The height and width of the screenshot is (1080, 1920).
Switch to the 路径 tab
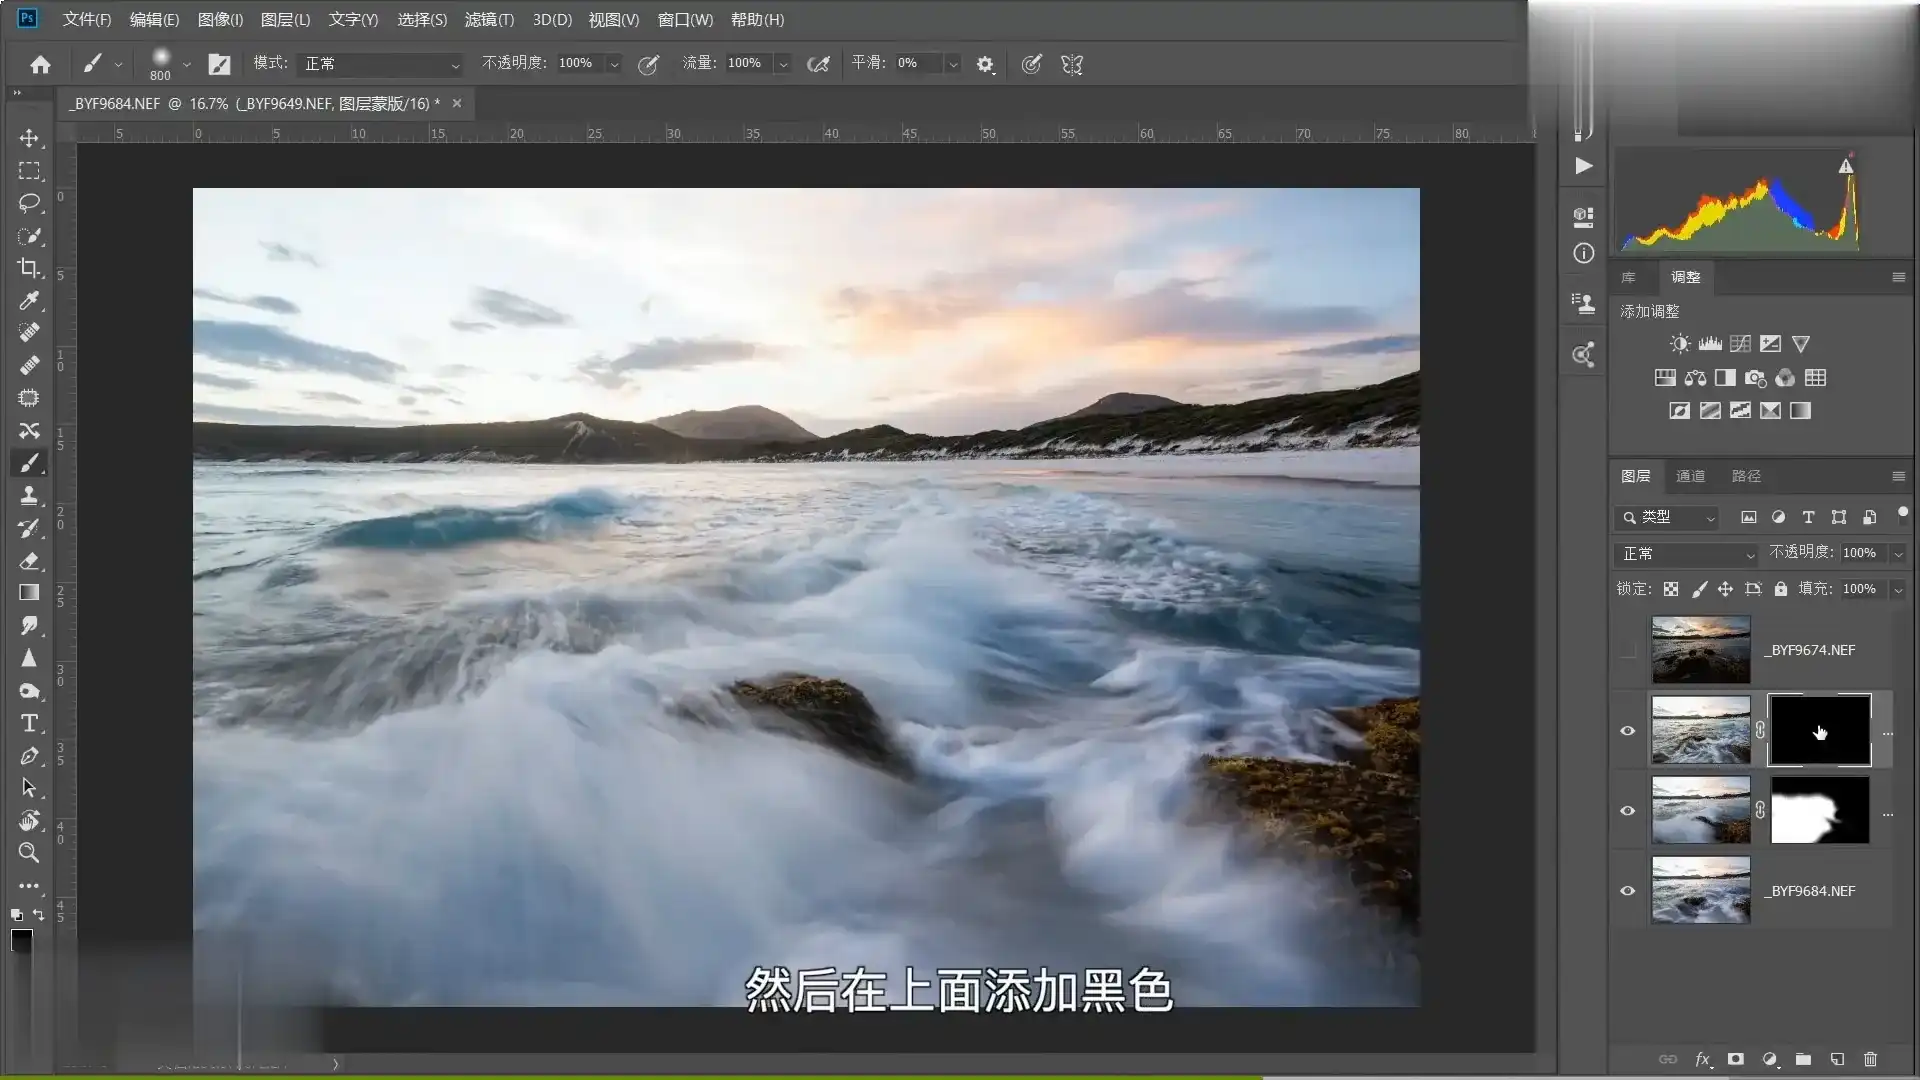1746,476
